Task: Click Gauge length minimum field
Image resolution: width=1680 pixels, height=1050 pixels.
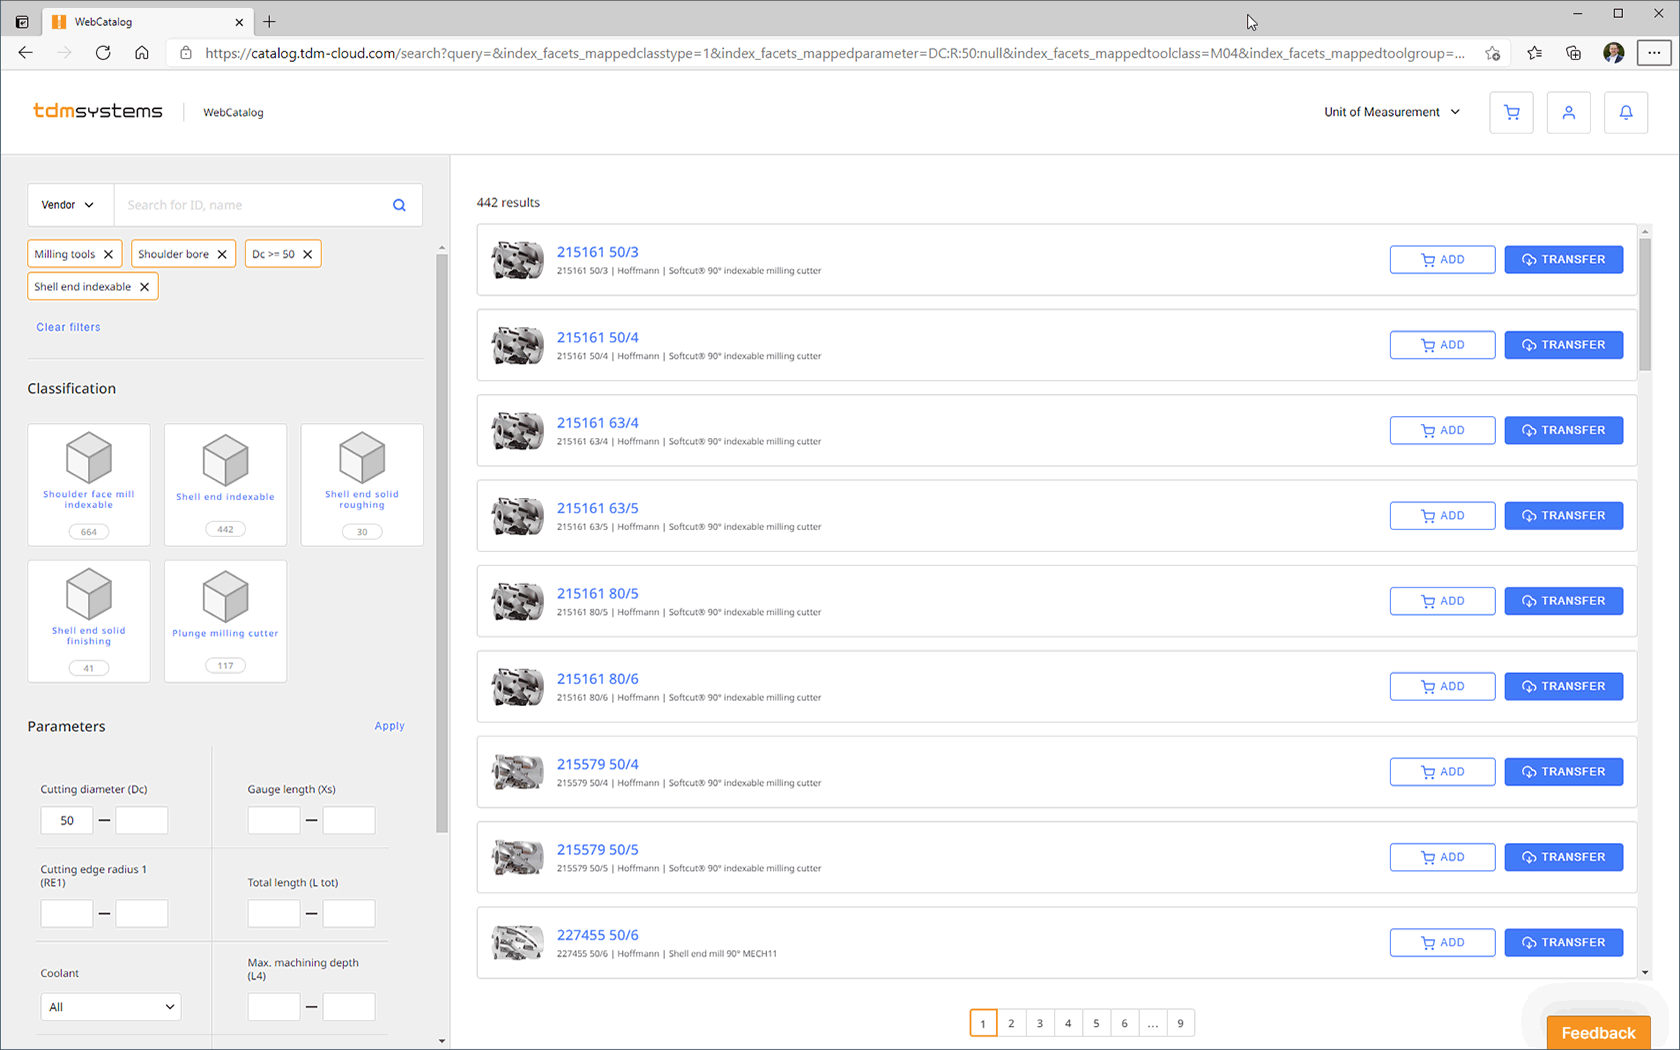Action: coord(274,821)
